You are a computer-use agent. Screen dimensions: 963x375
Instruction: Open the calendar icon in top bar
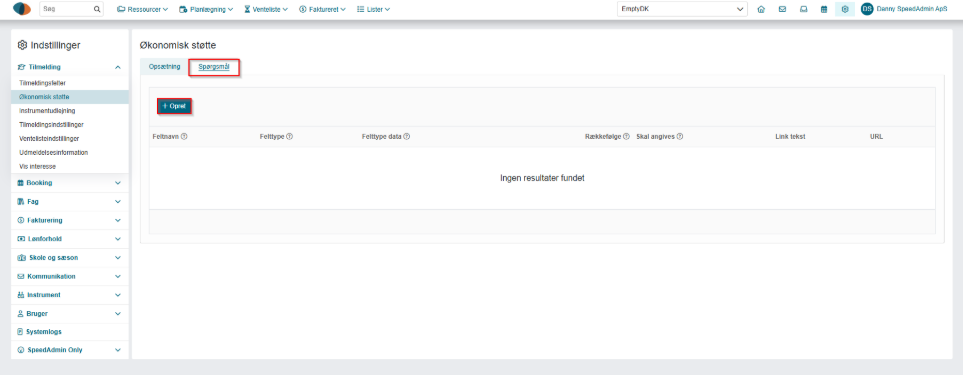coord(824,9)
